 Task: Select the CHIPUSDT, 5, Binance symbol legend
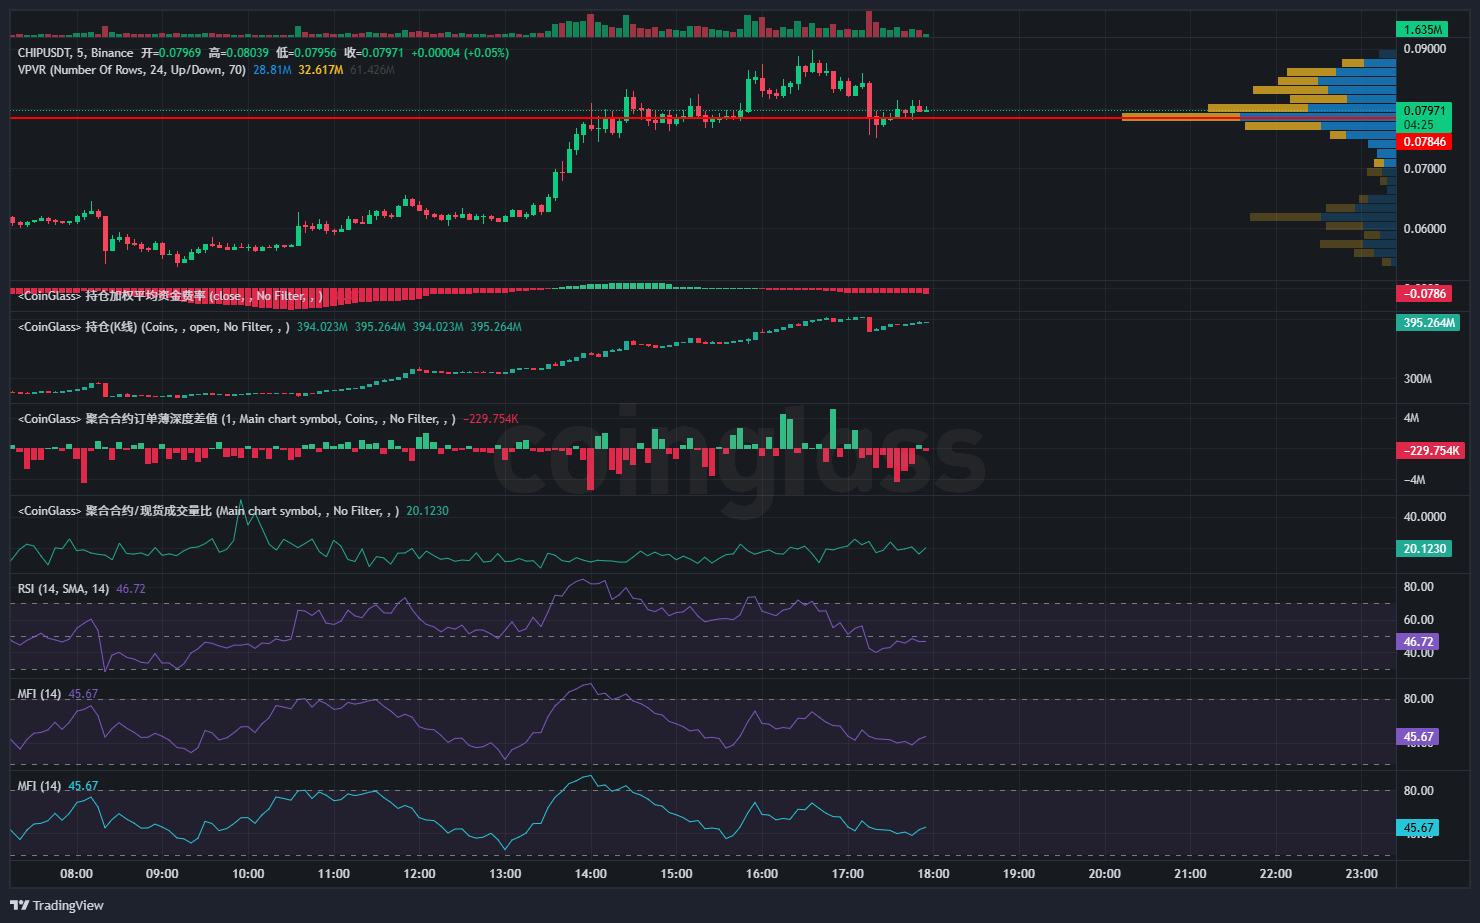click(75, 53)
